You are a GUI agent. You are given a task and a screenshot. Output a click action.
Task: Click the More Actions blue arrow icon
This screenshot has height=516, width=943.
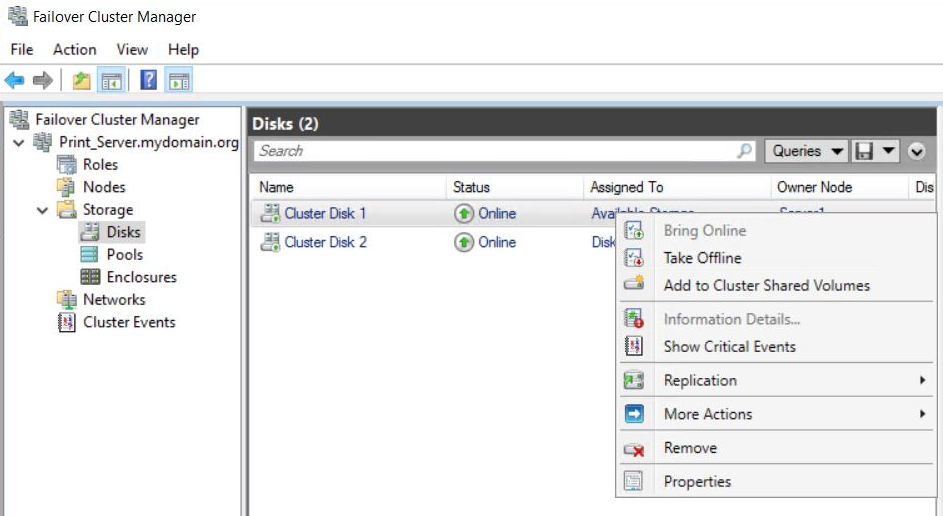[634, 414]
